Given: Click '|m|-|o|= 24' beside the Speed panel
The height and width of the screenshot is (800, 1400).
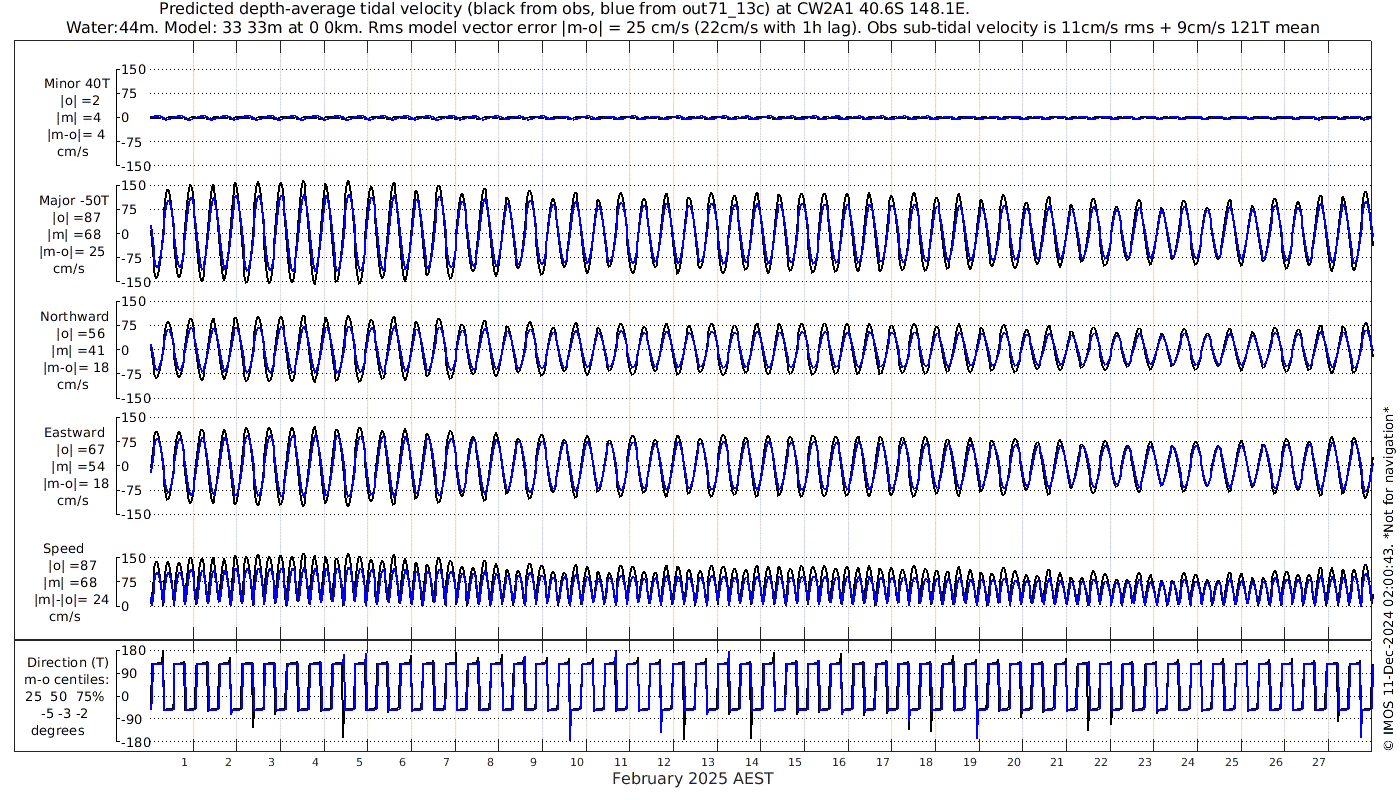Looking at the screenshot, I should (70, 599).
